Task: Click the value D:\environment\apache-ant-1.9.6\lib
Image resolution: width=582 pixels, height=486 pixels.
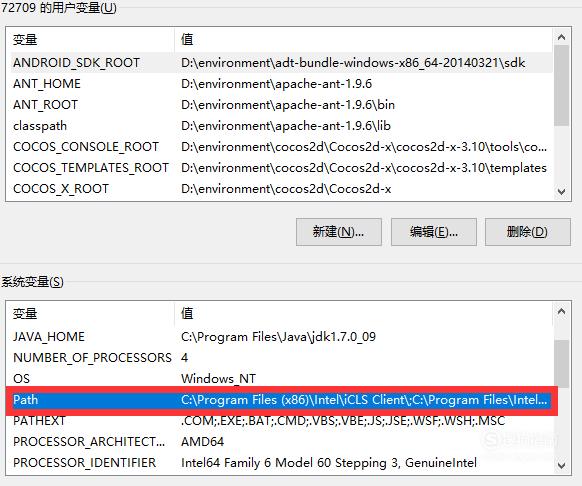Action: 286,126
